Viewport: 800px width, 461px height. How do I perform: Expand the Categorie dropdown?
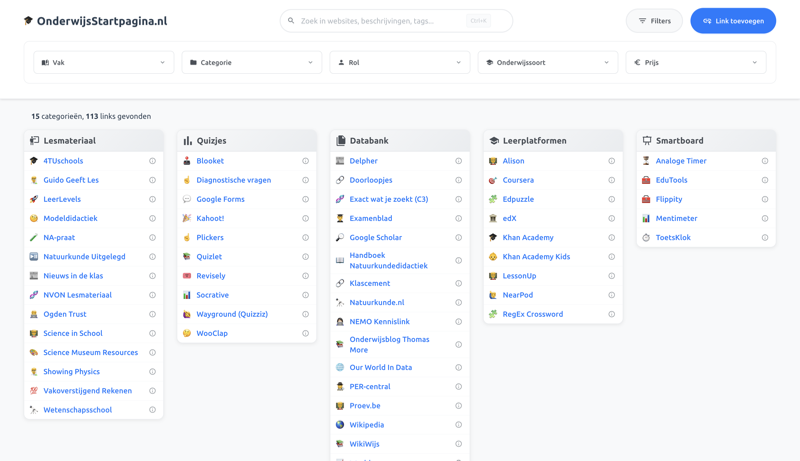(x=252, y=63)
